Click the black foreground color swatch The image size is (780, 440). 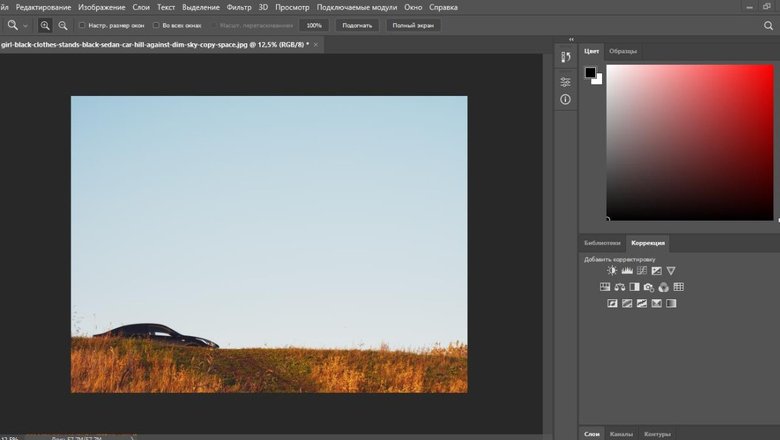click(590, 72)
